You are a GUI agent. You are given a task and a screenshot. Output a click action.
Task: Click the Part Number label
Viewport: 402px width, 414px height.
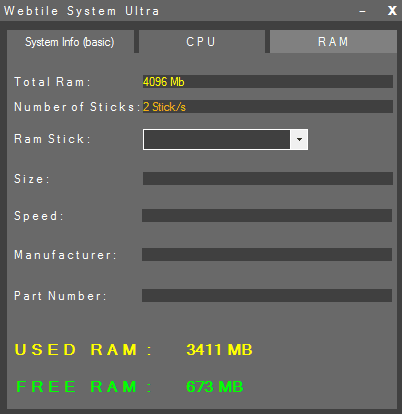60,296
